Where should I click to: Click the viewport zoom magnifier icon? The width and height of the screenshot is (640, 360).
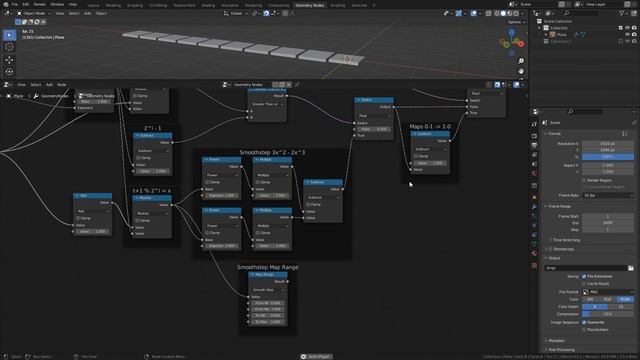pyautogui.click(x=521, y=61)
